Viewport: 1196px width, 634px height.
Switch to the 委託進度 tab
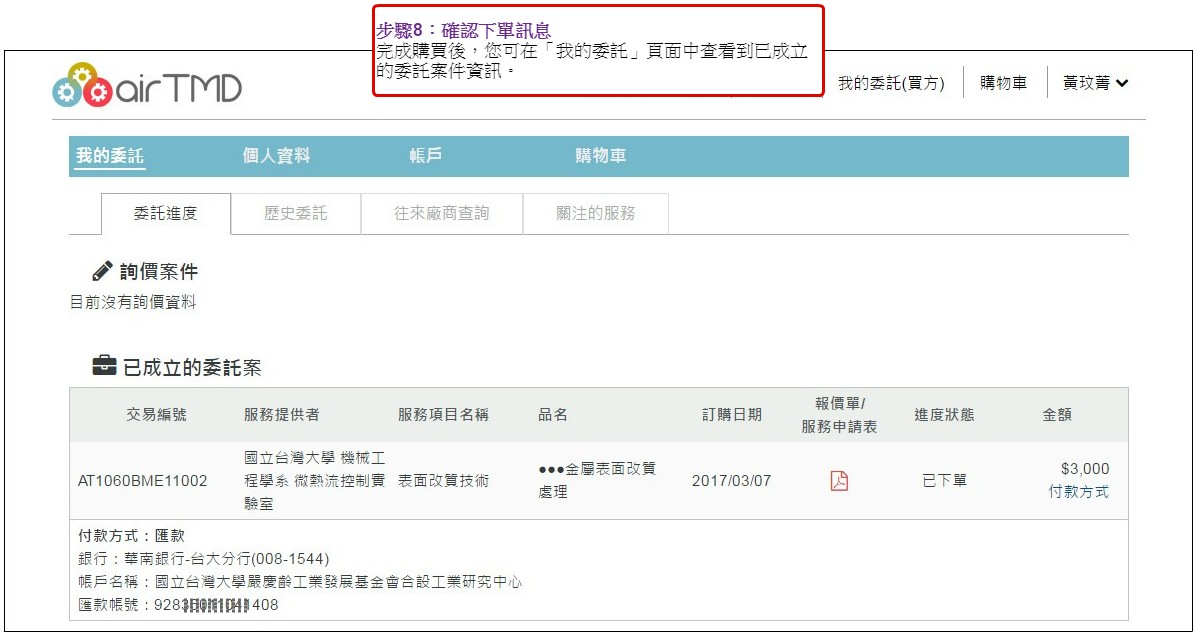tap(166, 213)
